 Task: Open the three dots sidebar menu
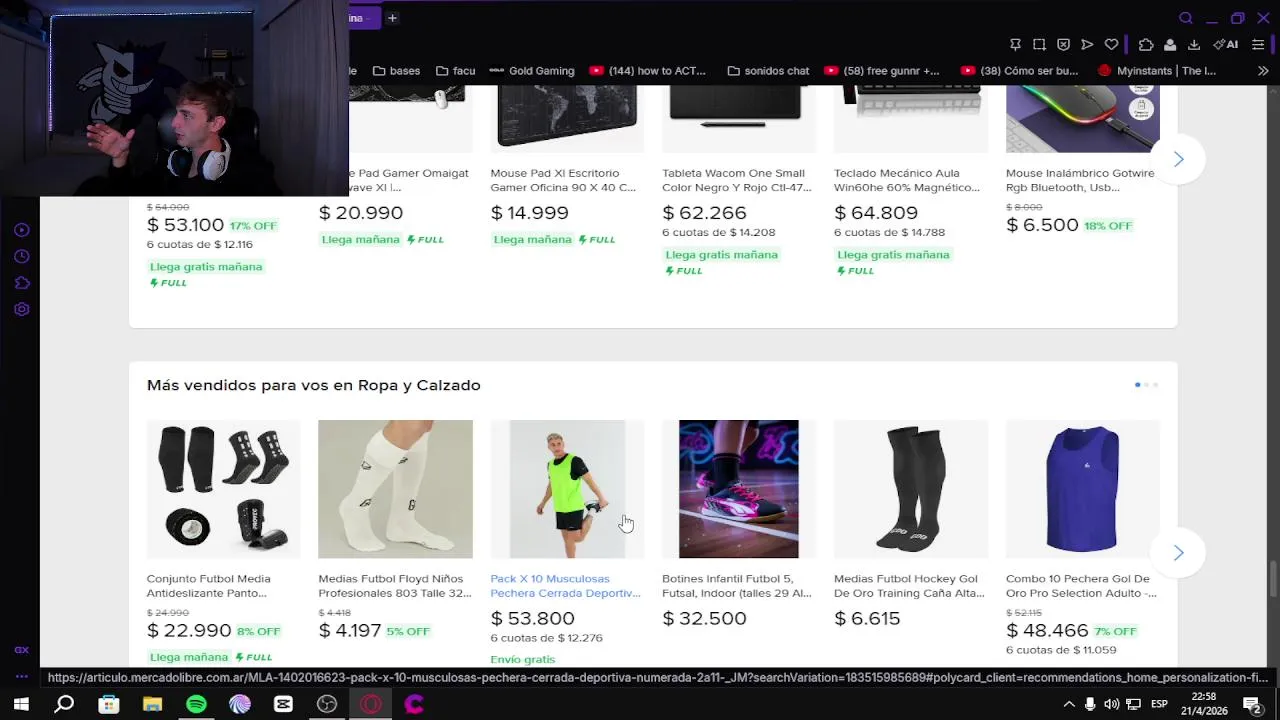tap(21, 676)
